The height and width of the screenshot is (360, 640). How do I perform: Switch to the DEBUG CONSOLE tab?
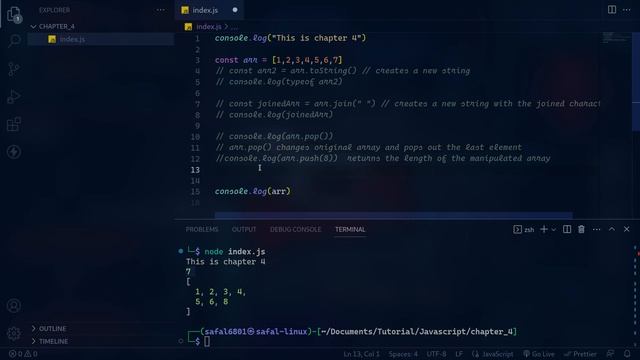(296, 229)
